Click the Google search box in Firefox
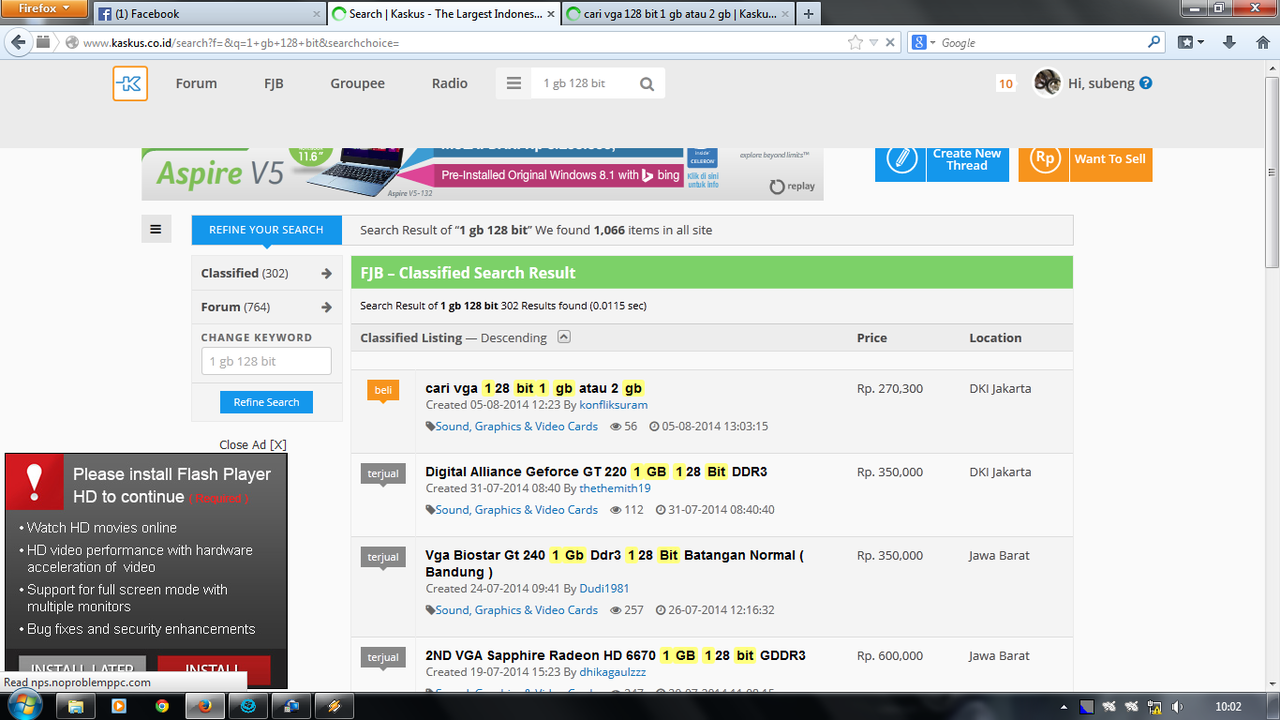Screen dimensions: 1280x720 pos(1041,42)
